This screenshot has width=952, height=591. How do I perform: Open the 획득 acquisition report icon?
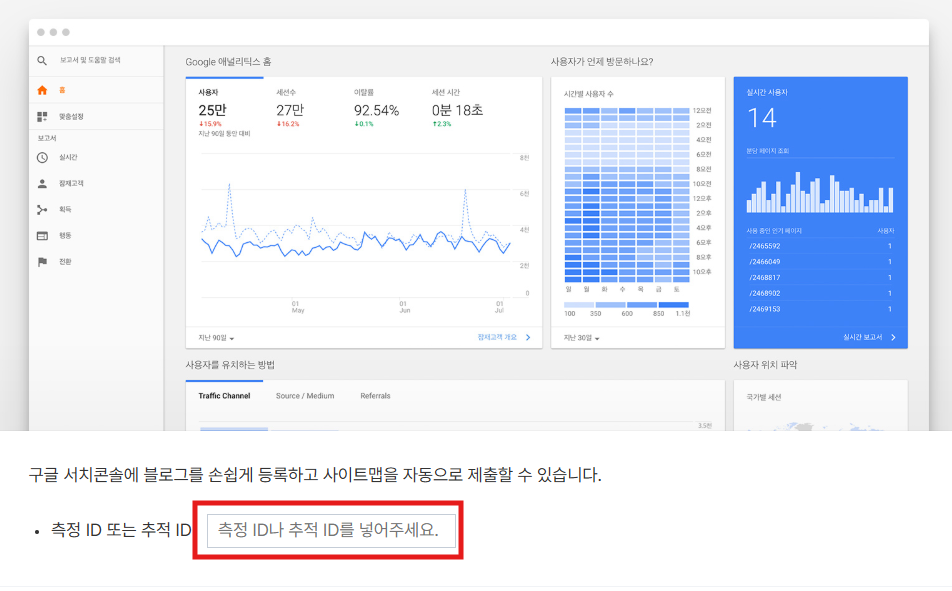pos(40,209)
